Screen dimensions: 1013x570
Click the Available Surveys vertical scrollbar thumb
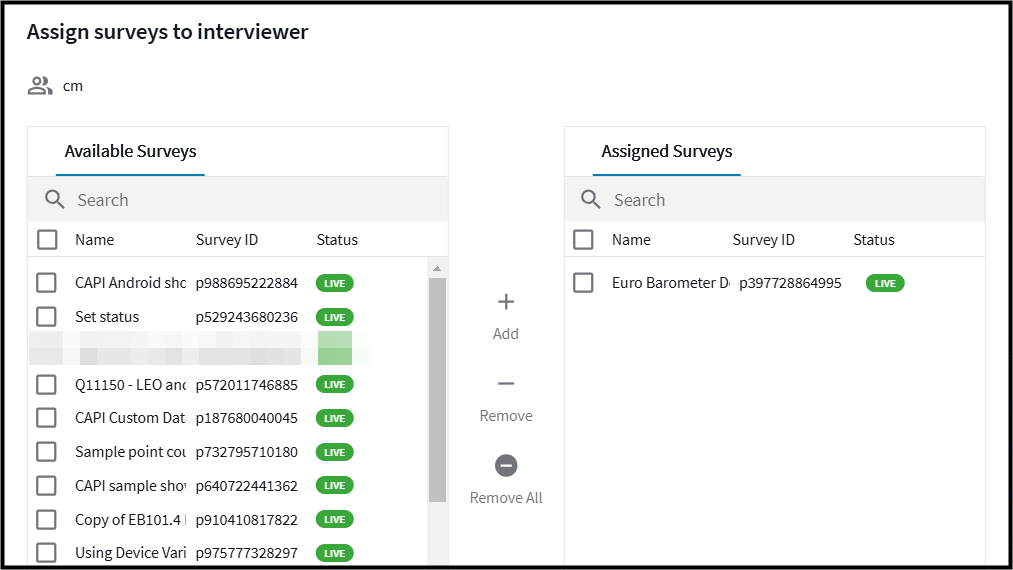437,390
